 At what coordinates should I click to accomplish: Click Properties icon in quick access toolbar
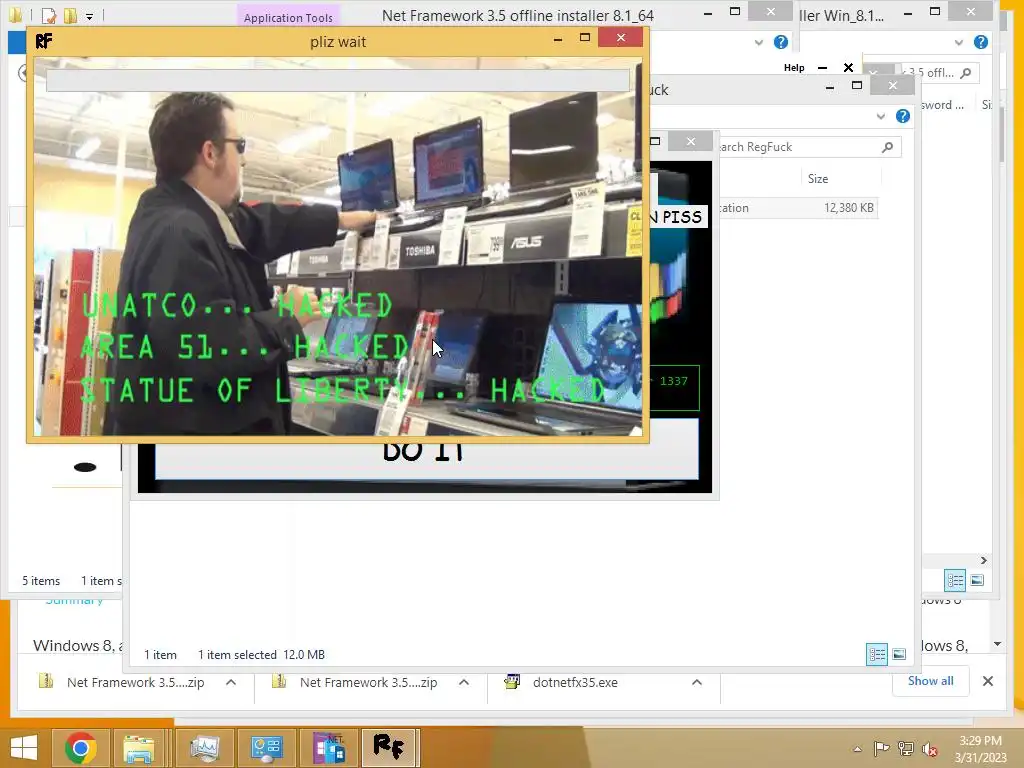click(x=49, y=15)
